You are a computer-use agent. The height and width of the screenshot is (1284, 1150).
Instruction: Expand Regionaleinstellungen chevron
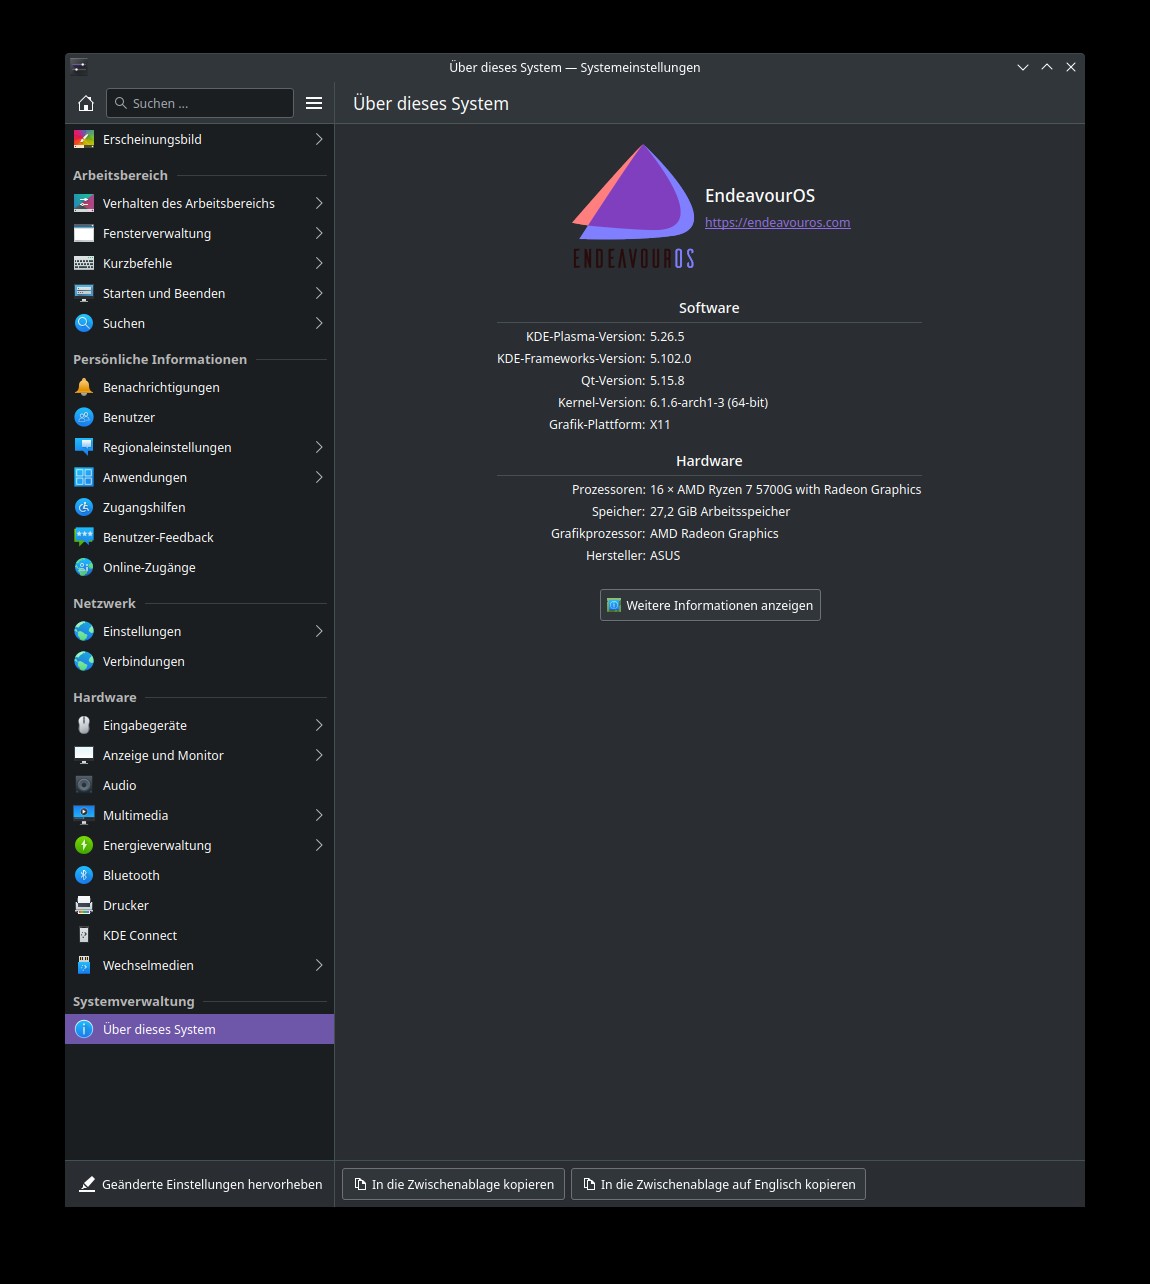(319, 447)
